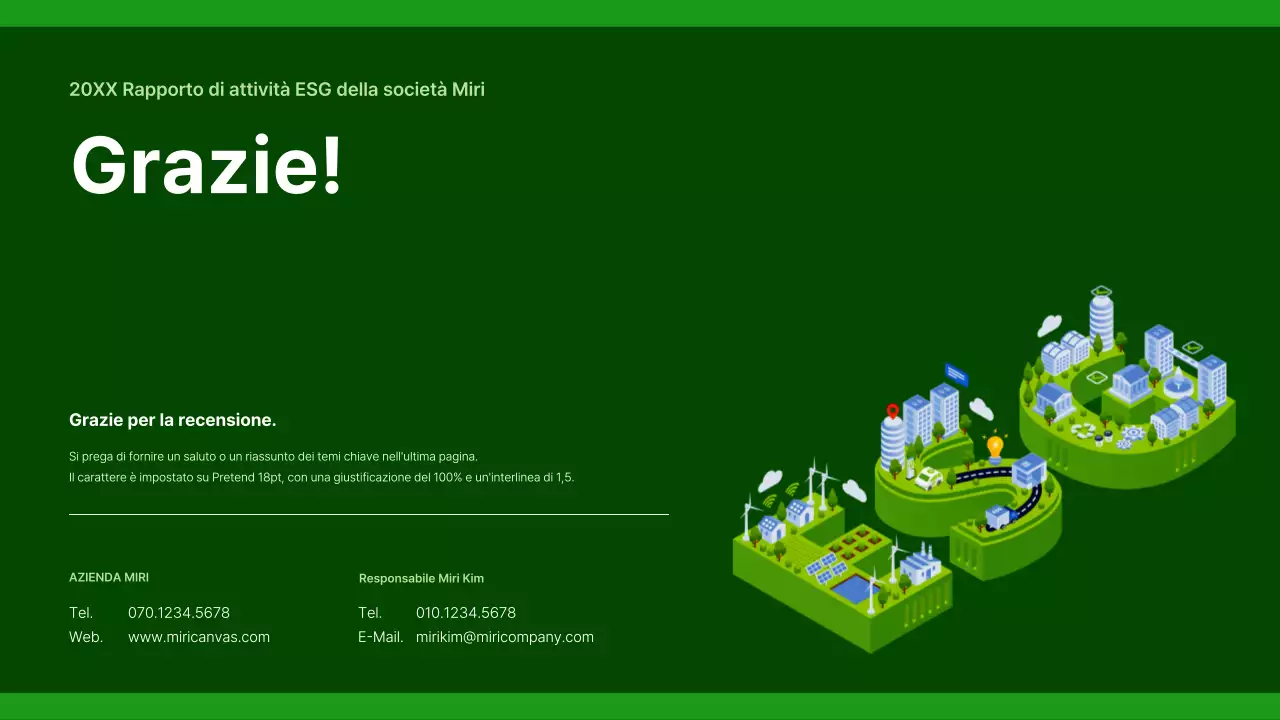Screen dimensions: 1280x720
Task: Click the solar panel array
Action: pos(825,568)
